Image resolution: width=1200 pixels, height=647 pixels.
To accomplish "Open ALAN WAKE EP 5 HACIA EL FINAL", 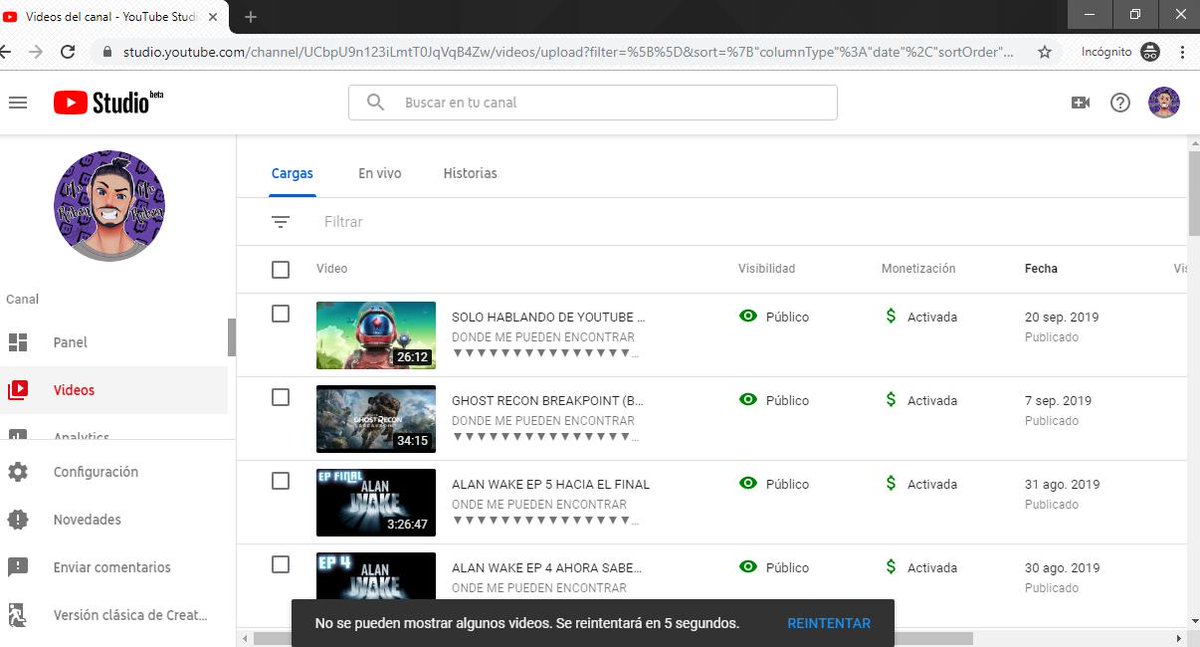I will (x=551, y=484).
